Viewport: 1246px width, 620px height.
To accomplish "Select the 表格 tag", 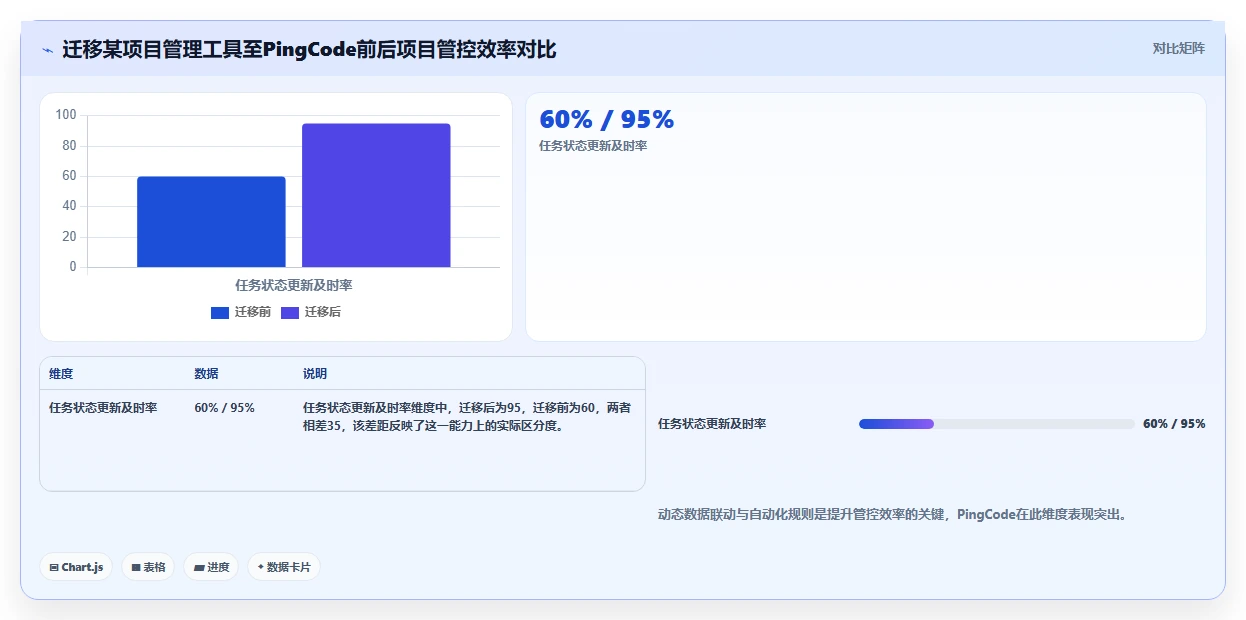I will [148, 567].
